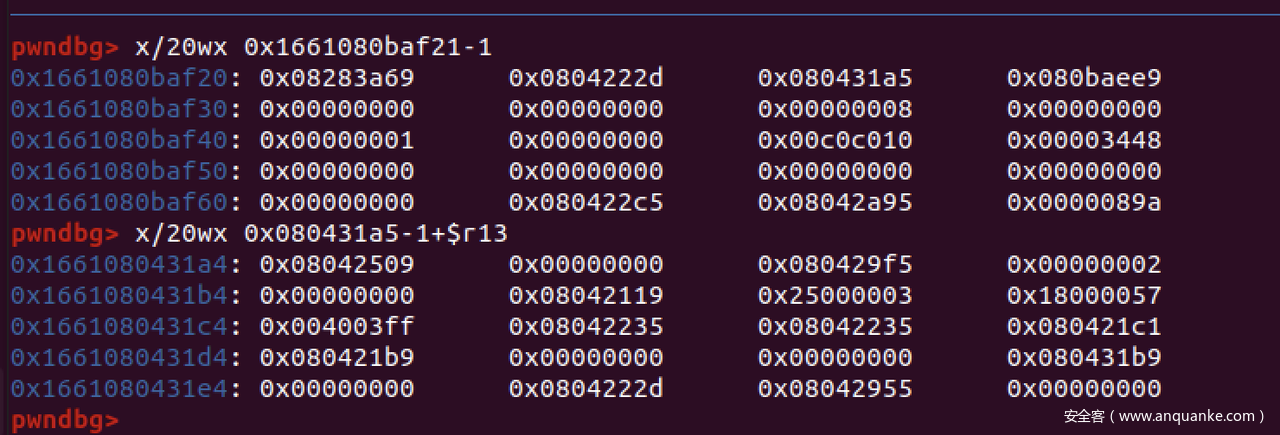The image size is (1280, 435).
Task: Click the value 0x080baee9
Action: click(1084, 78)
